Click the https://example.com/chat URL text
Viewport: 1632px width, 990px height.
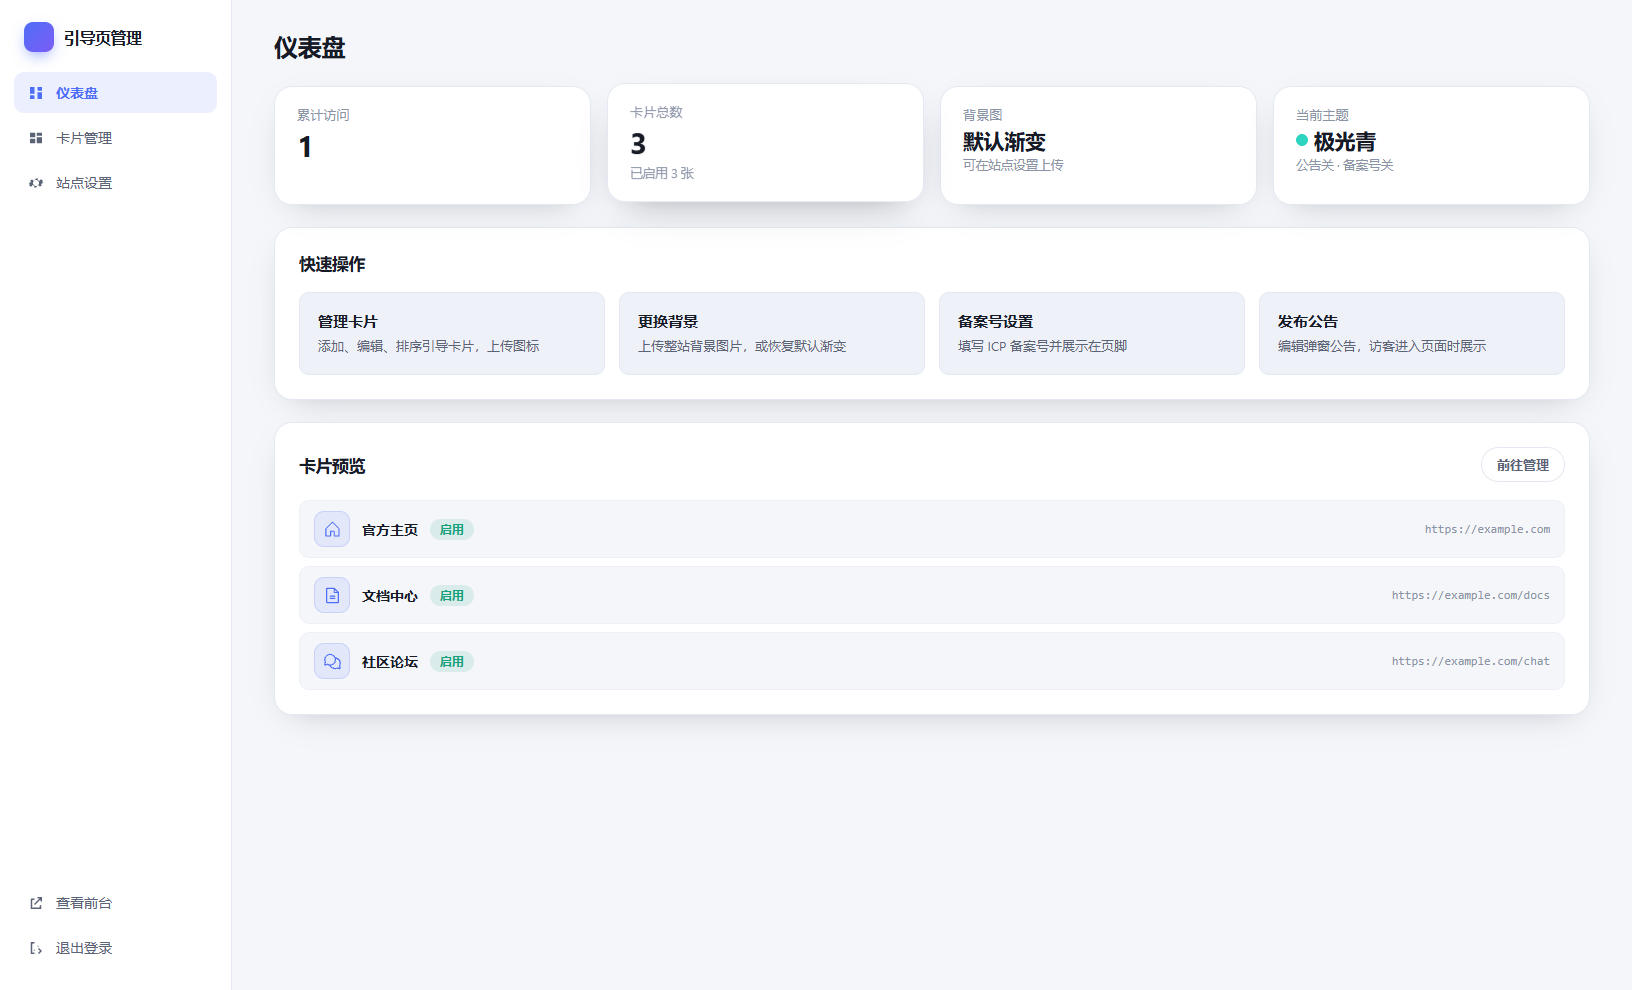(x=1471, y=661)
